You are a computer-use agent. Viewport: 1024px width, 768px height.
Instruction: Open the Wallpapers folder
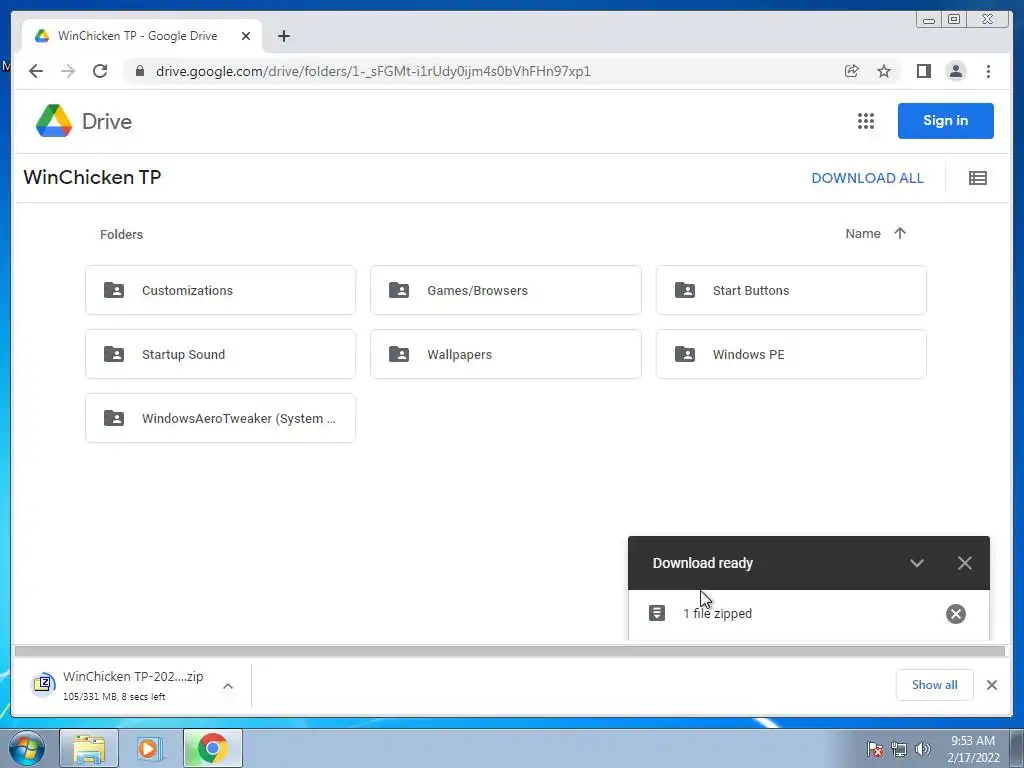click(x=505, y=354)
